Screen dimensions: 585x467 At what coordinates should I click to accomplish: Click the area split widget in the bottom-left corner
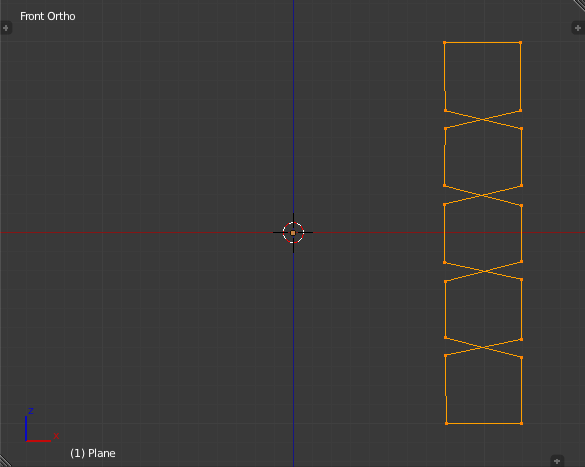tap(5, 461)
